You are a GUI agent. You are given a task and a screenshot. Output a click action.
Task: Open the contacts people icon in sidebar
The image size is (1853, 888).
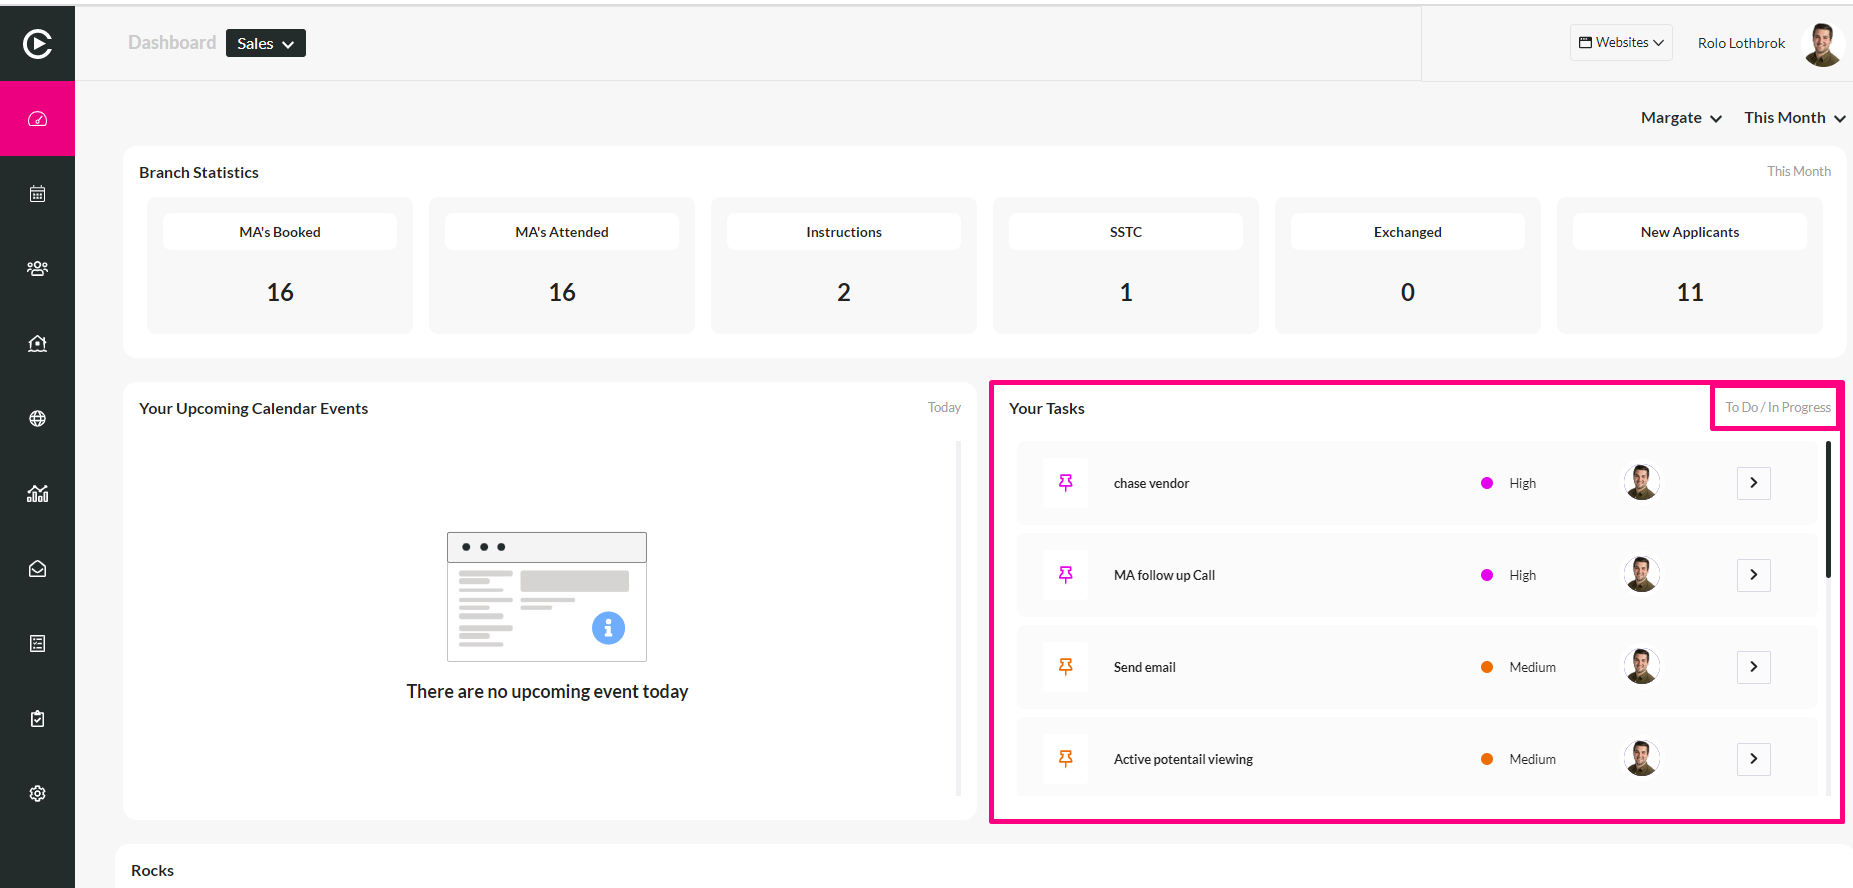coord(37,268)
